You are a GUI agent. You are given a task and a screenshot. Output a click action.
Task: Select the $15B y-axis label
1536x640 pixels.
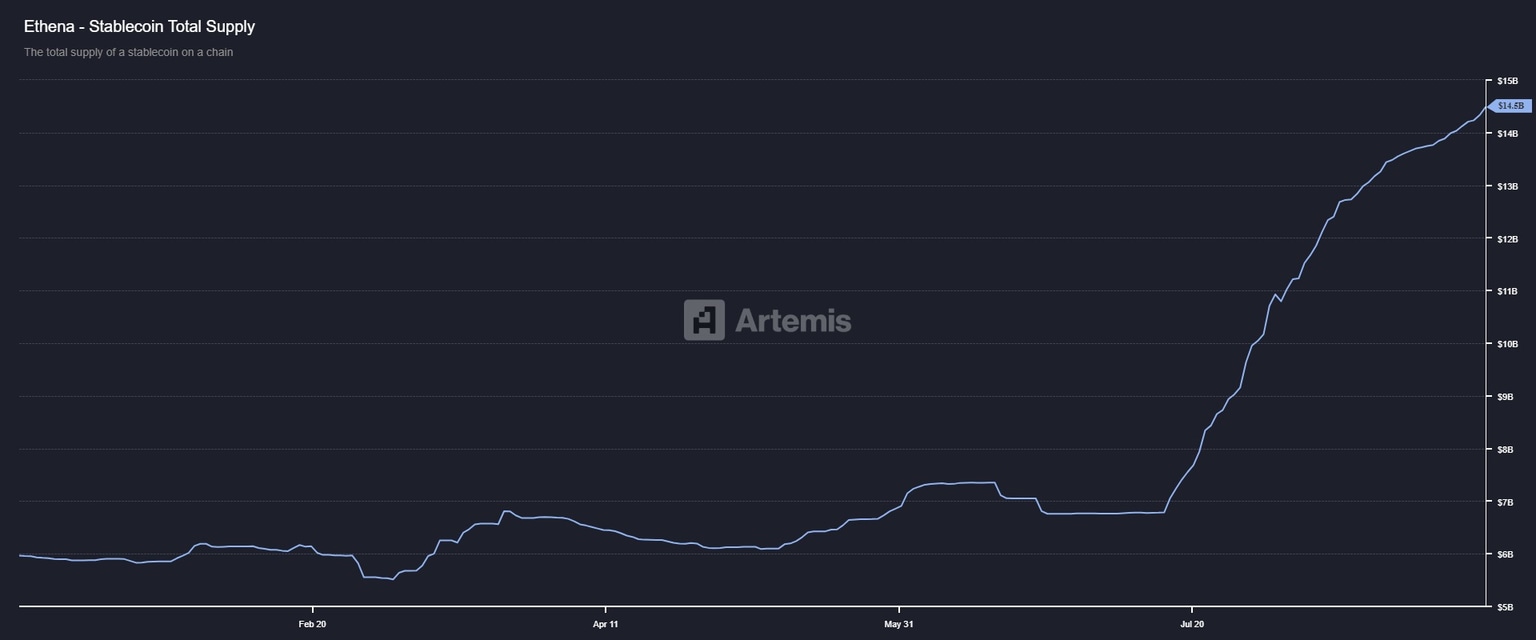(1506, 80)
